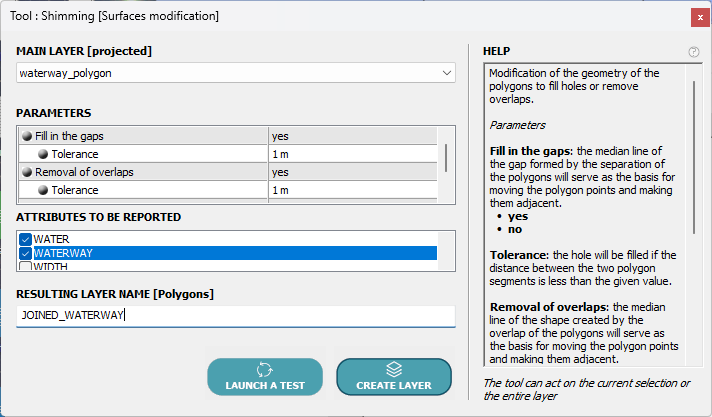Enable the WIDTH attribute checkbox
The image size is (712, 417).
point(26,267)
